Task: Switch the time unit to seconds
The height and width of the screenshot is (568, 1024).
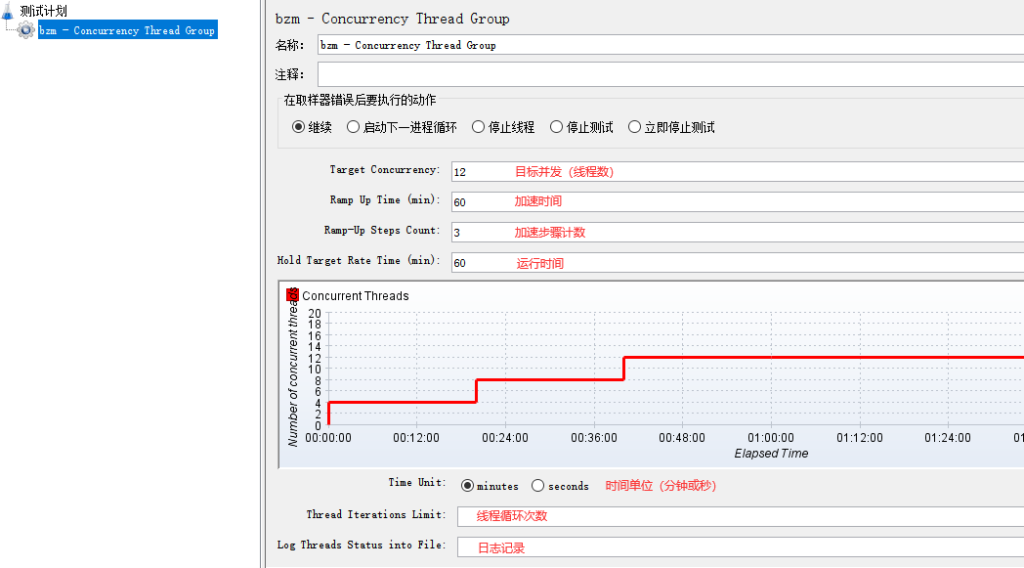Action: (x=538, y=486)
